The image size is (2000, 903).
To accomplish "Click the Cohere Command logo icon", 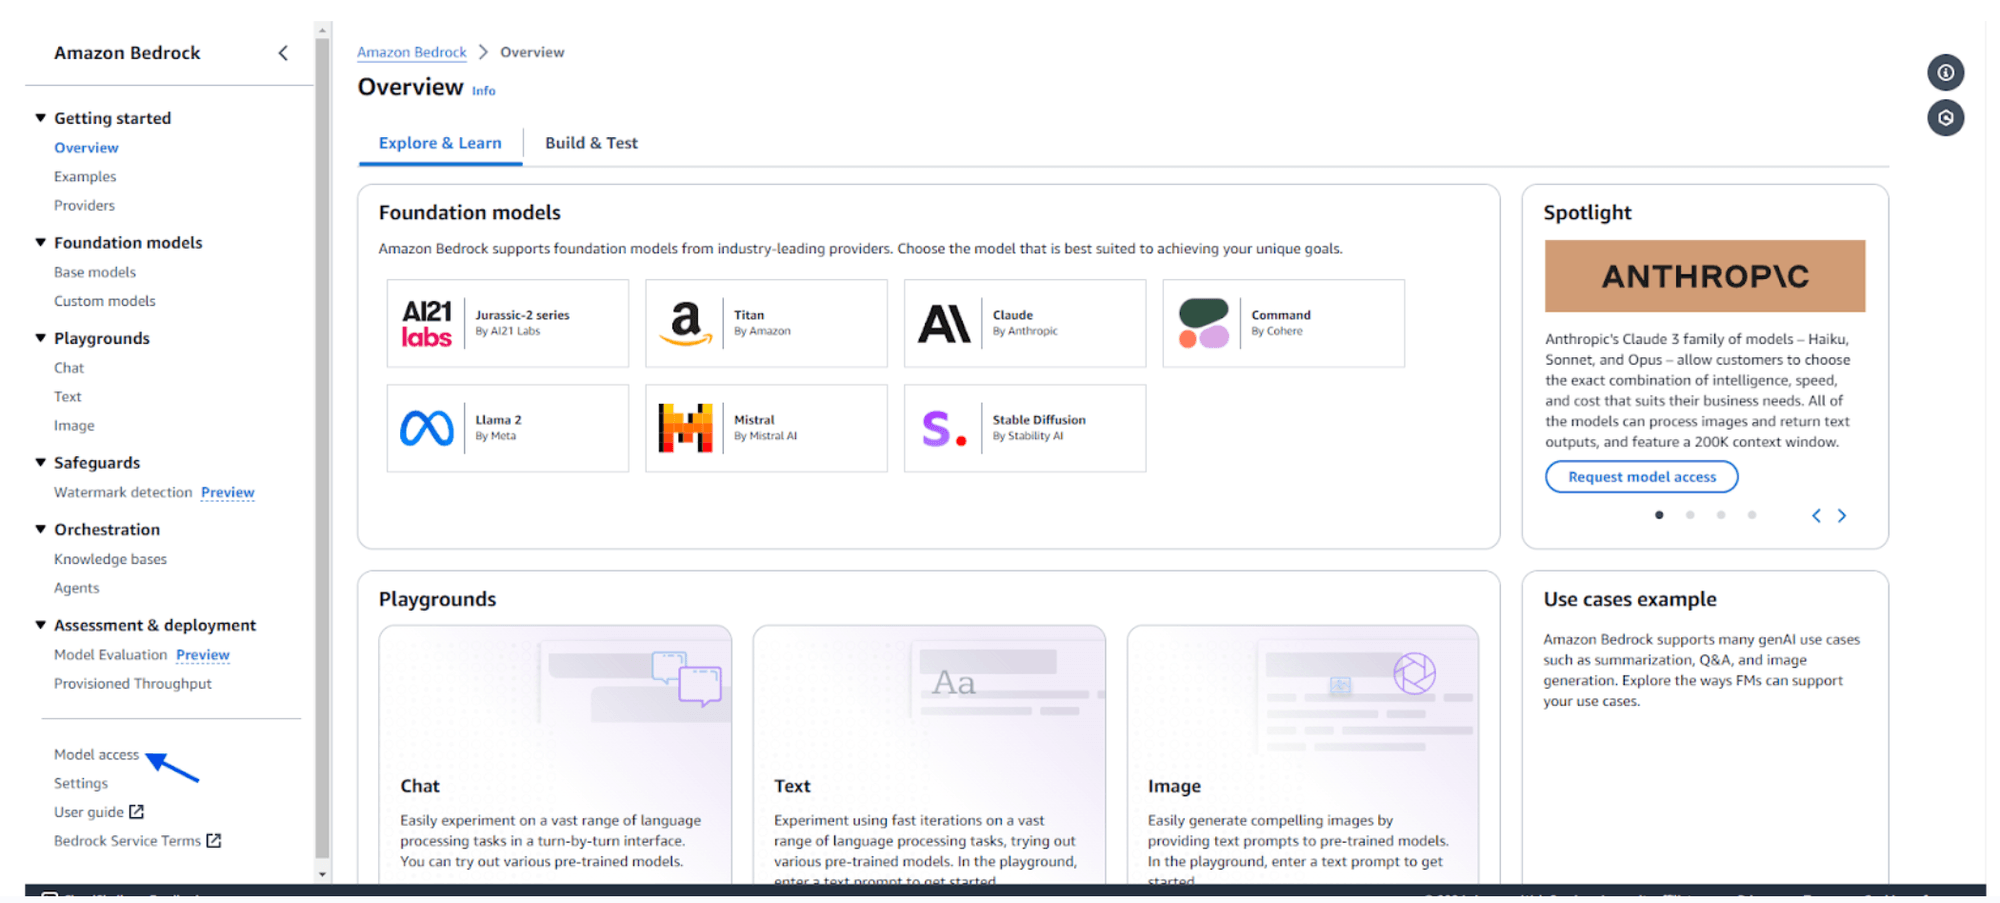I will [1203, 323].
